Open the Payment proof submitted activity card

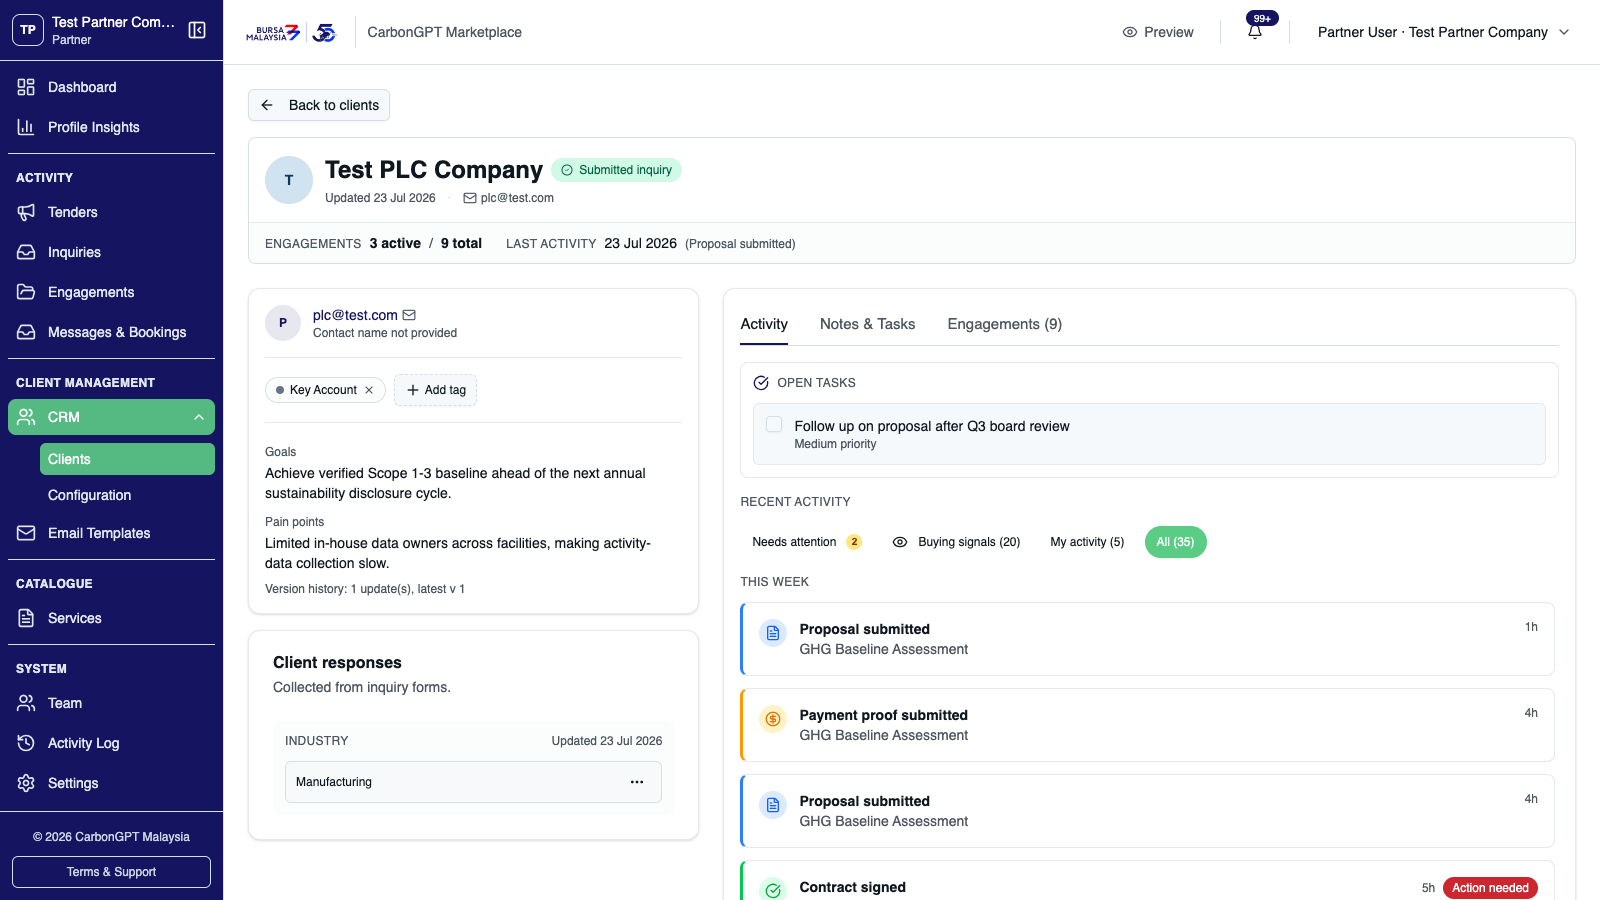[1147, 725]
